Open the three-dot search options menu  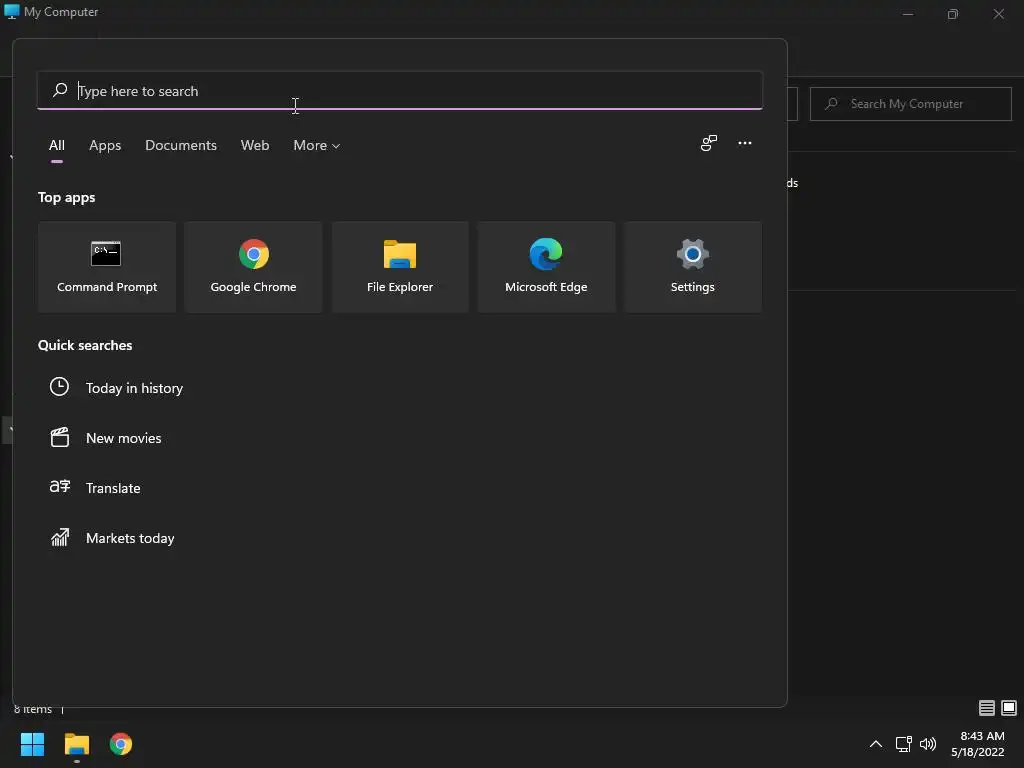[x=744, y=143]
